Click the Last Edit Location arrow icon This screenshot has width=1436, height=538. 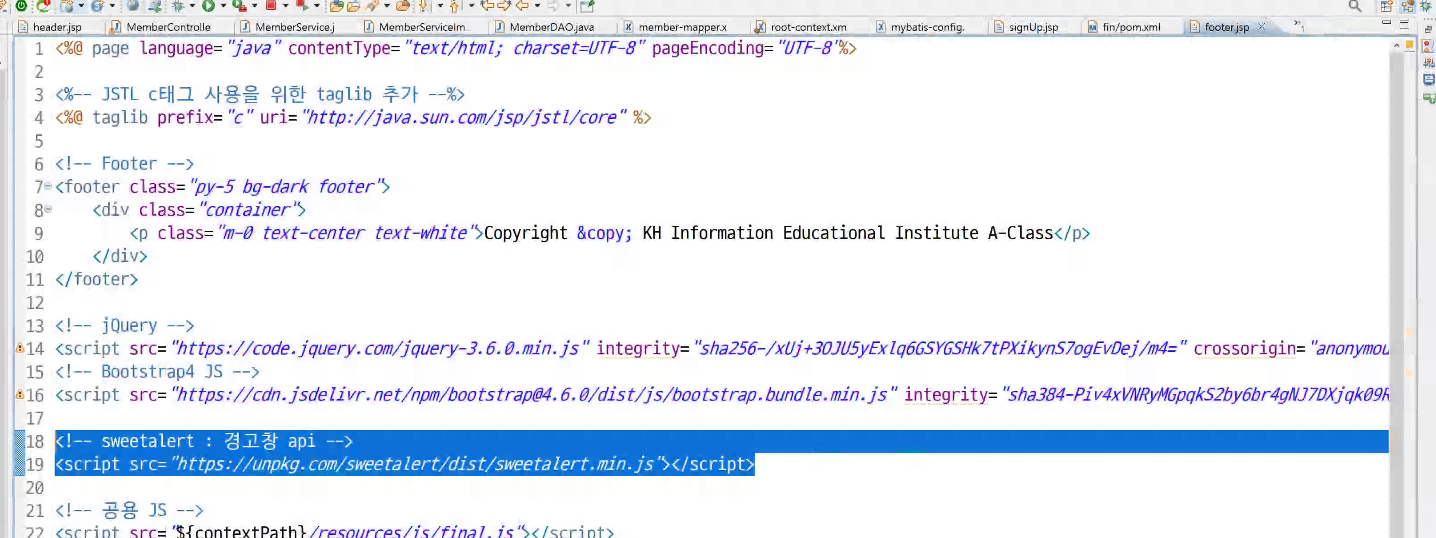coord(487,6)
